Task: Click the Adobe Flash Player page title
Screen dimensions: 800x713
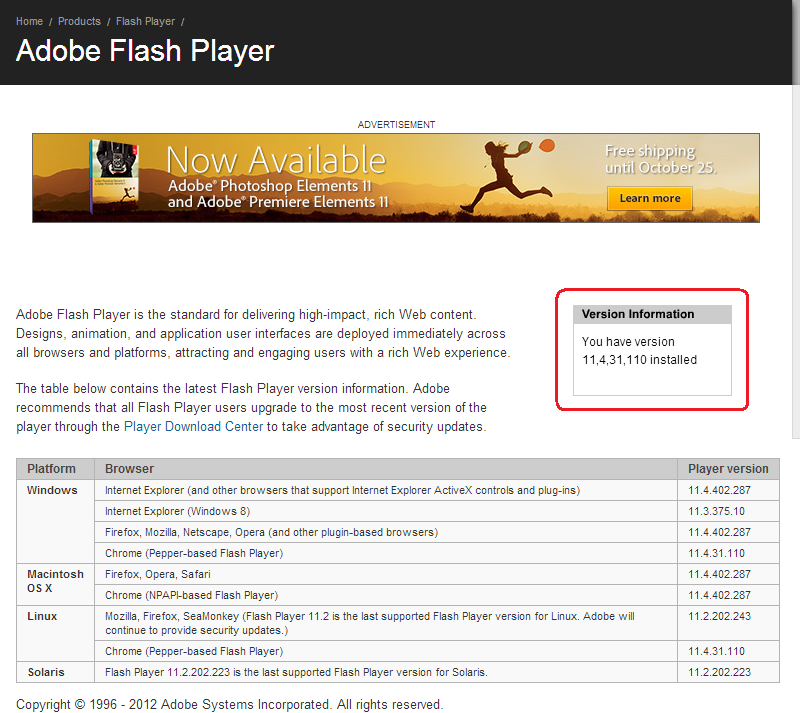Action: pyautogui.click(x=145, y=51)
